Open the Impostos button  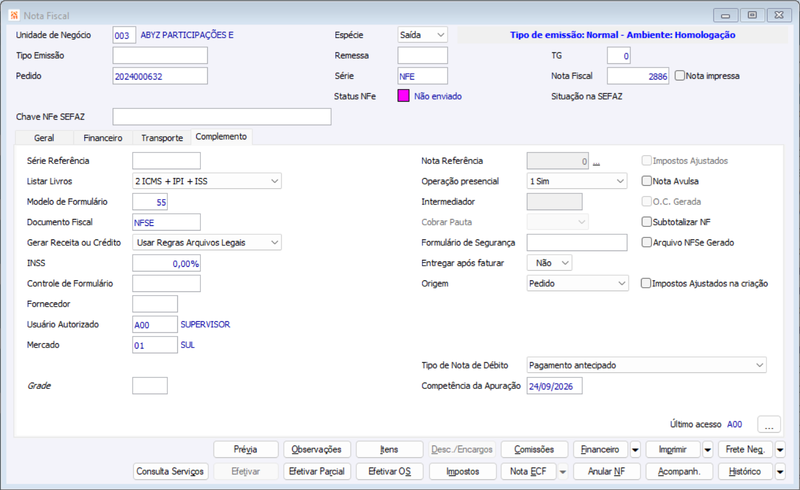coord(463,472)
